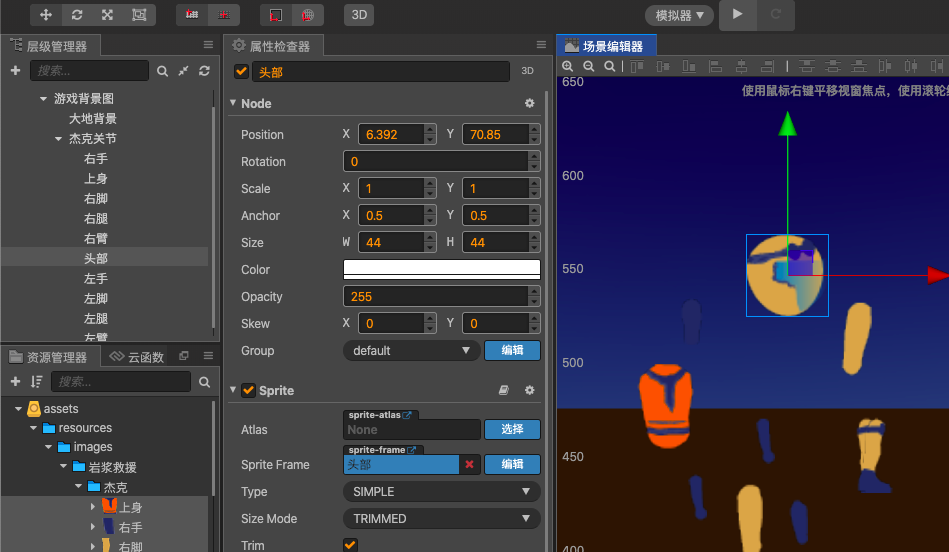The height and width of the screenshot is (552, 949).
Task: Open the Node section gear settings
Action: (x=530, y=104)
